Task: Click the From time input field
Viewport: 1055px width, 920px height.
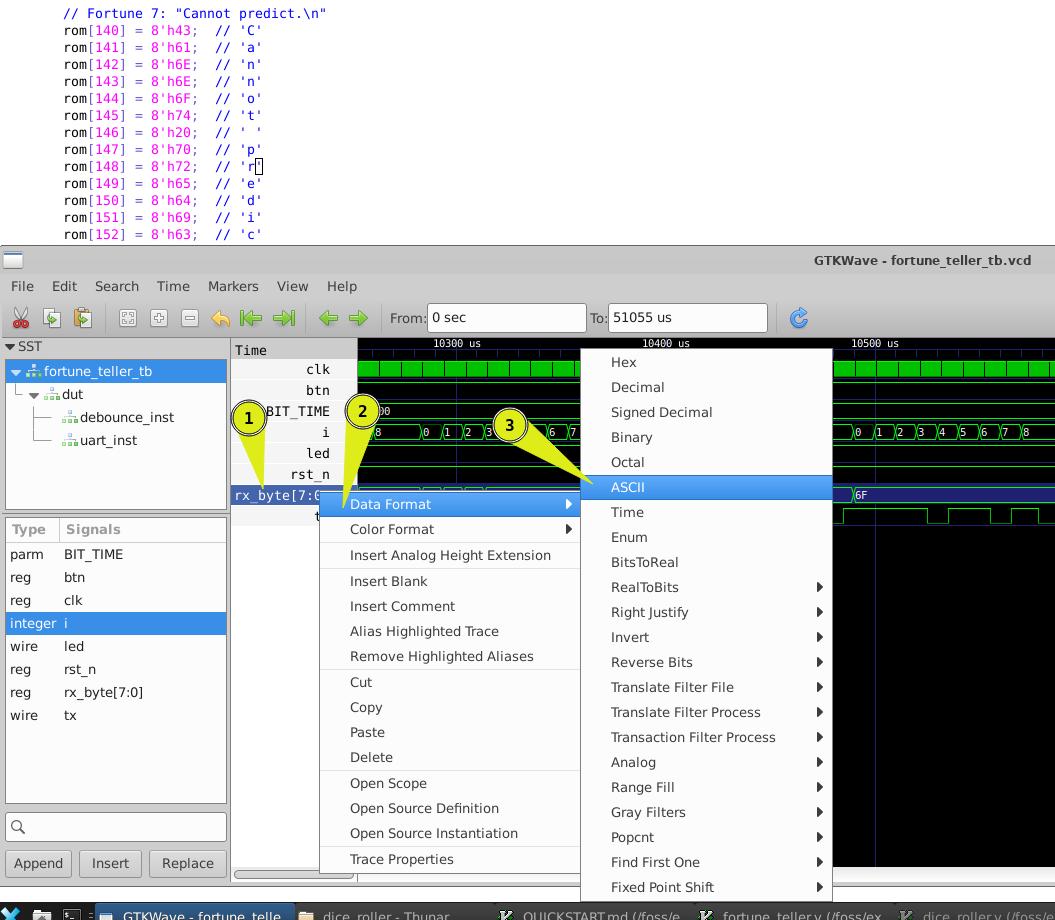Action: pyautogui.click(x=506, y=318)
